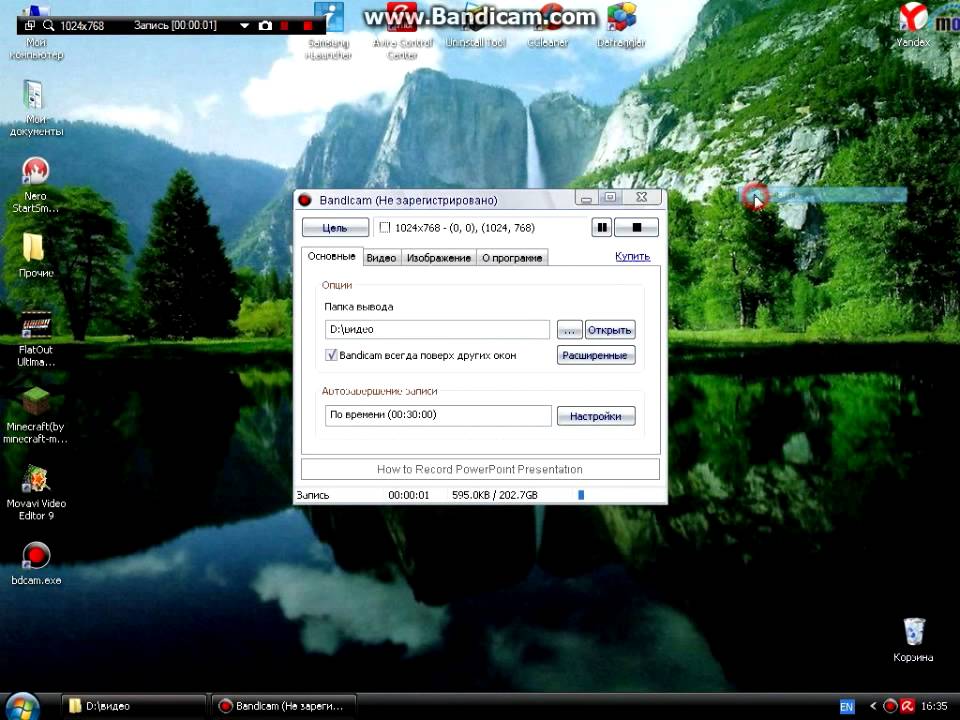
Task: Click the camera screenshot icon in recording bar
Action: coord(265,26)
